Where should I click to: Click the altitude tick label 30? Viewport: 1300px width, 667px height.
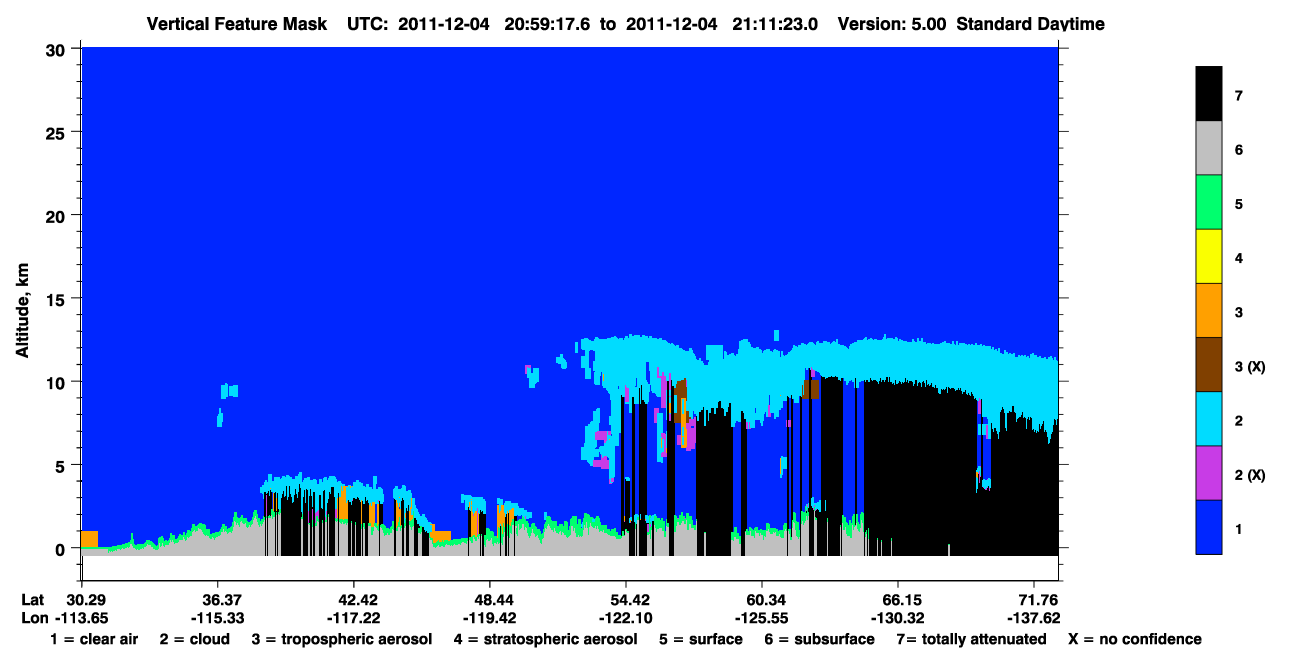coord(58,49)
